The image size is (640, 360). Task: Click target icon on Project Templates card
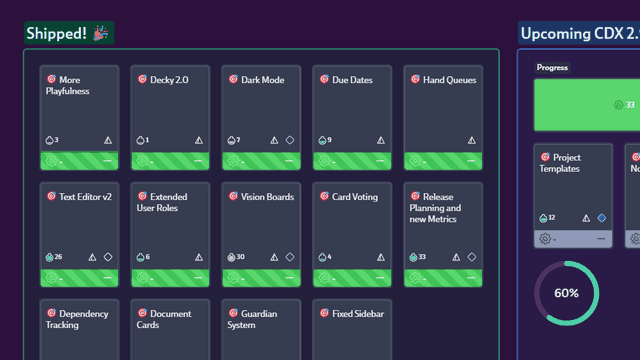[x=545, y=157]
